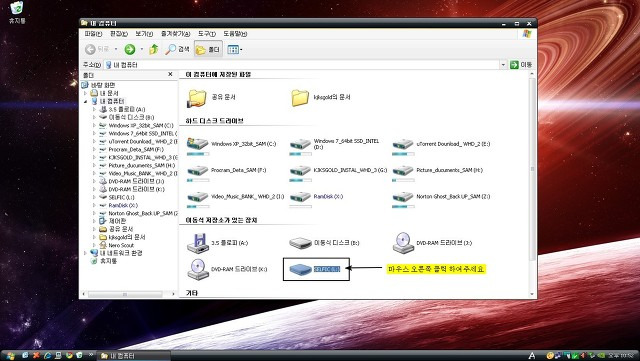Viewport: 640px width, 361px height.
Task: Select the Program_Data_SAM (F:) drive icon
Action: pyautogui.click(x=198, y=170)
